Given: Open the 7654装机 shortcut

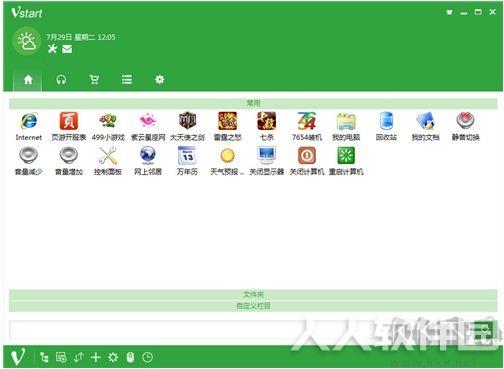Looking at the screenshot, I should pos(307,121).
